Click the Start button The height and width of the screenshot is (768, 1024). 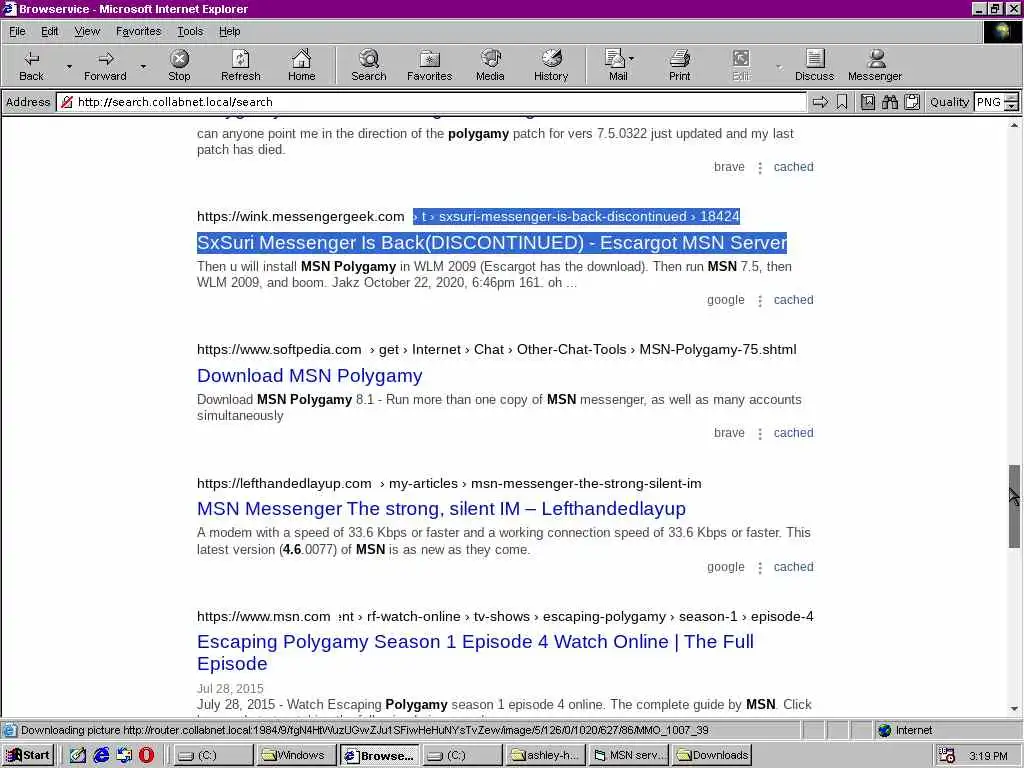(27, 755)
